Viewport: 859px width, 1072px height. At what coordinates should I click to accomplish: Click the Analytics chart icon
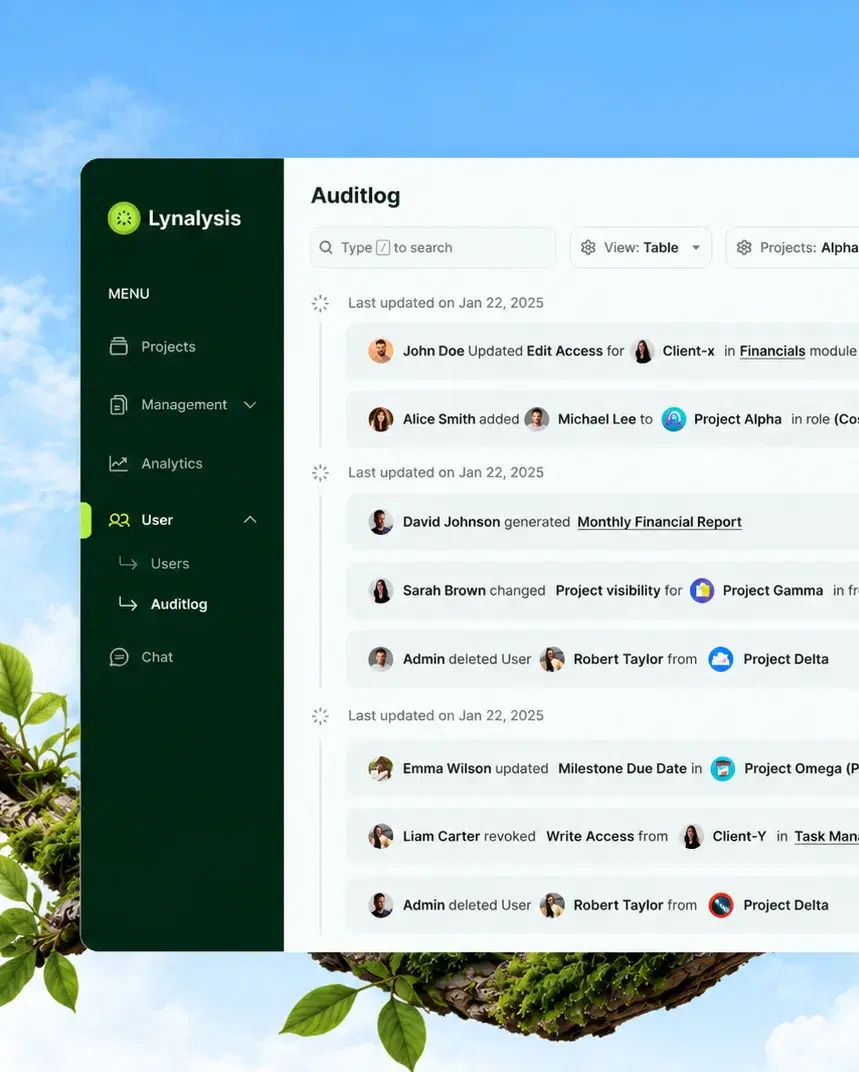[118, 464]
